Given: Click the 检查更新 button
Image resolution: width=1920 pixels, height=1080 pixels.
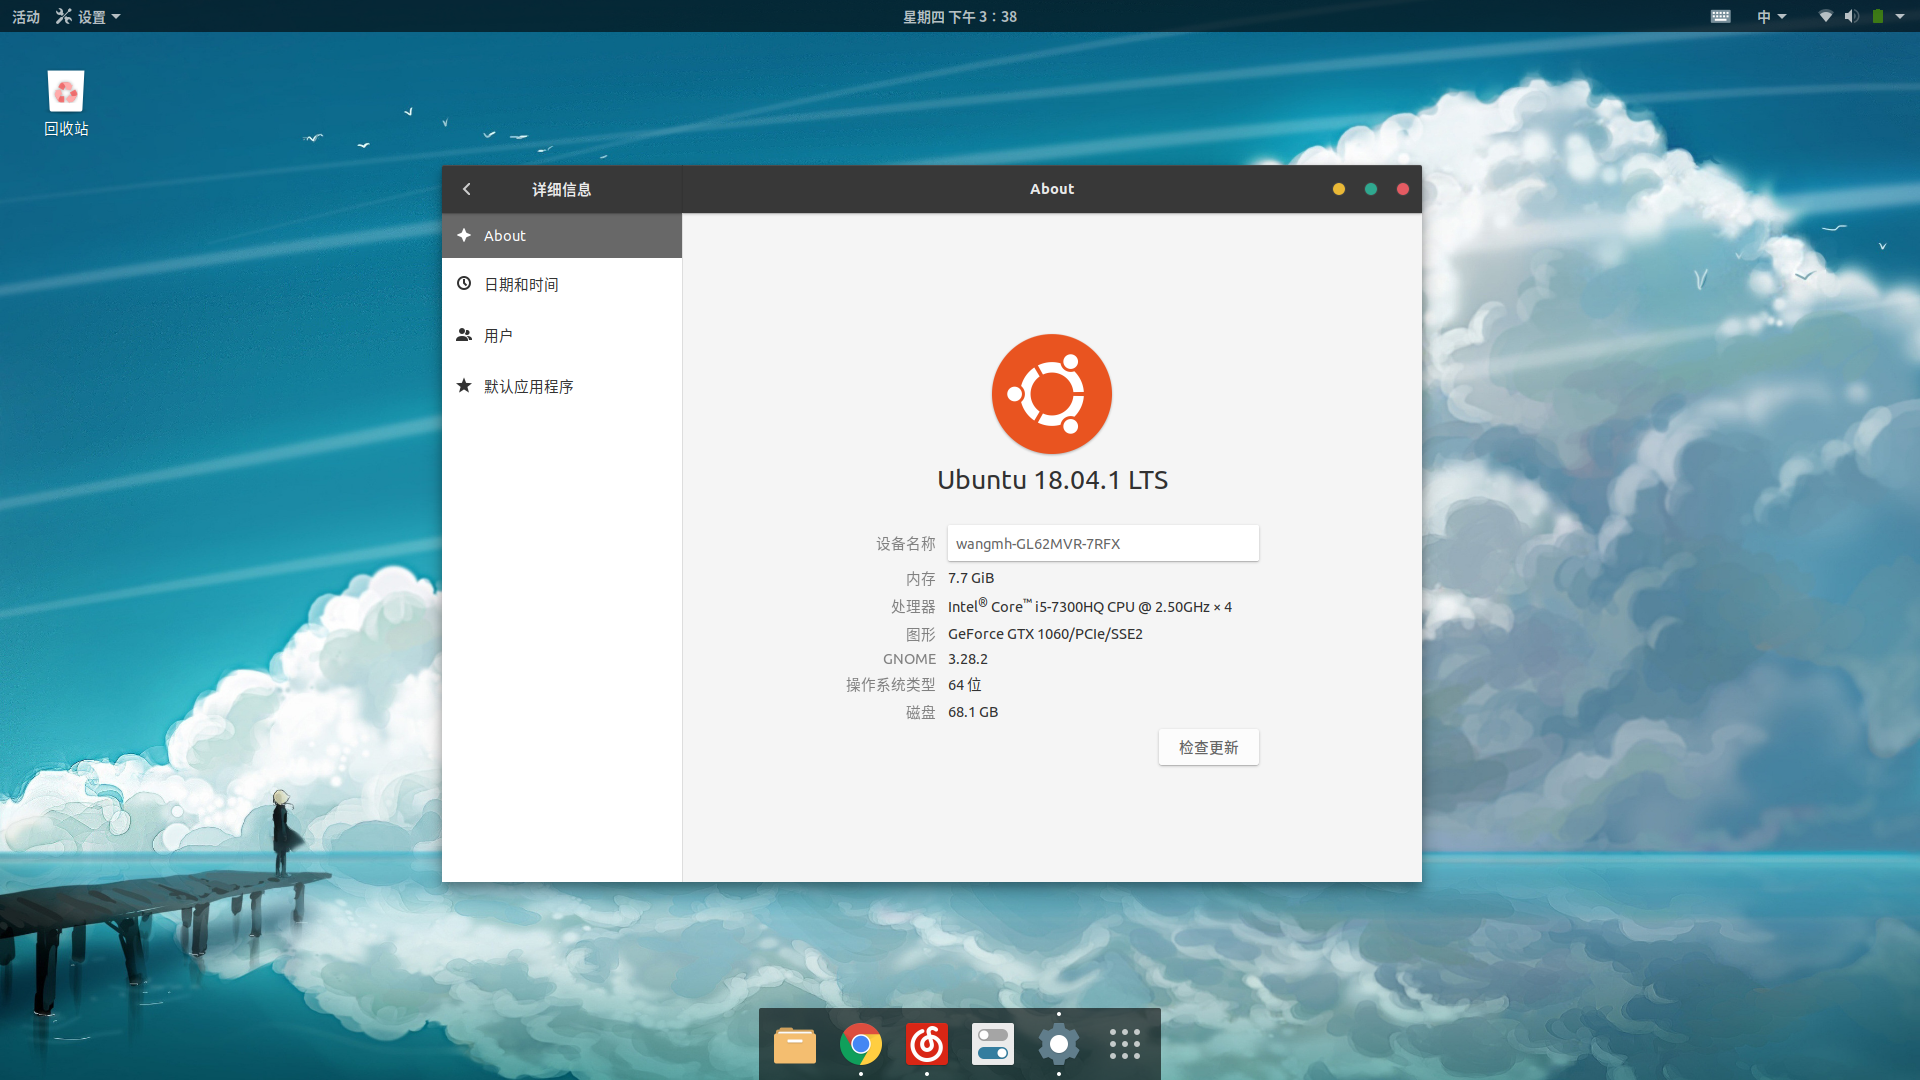Looking at the screenshot, I should [x=1208, y=748].
